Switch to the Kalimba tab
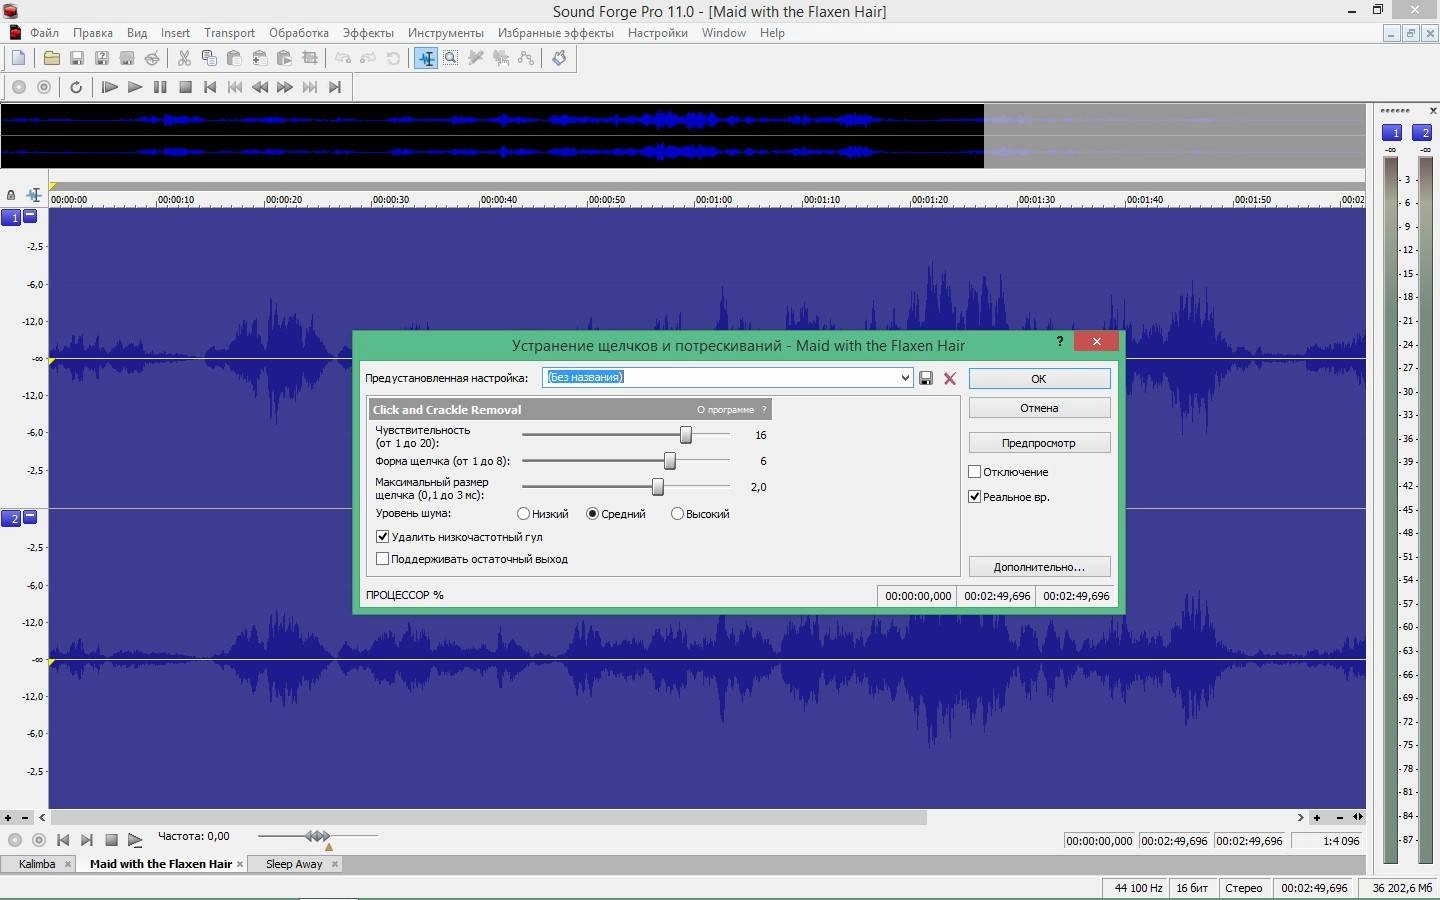 pos(37,864)
